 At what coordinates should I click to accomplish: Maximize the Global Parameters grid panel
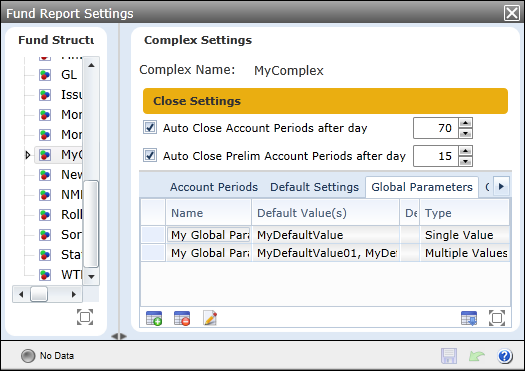(497, 318)
